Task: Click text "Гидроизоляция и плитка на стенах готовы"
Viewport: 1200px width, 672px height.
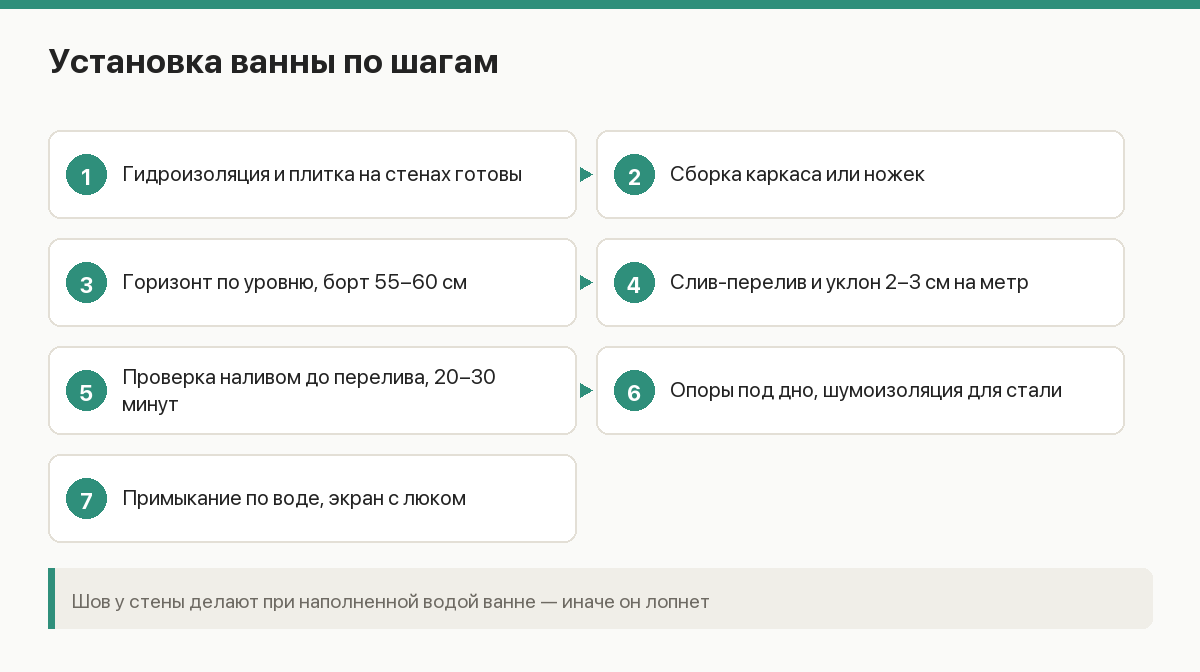Action: pos(322,174)
